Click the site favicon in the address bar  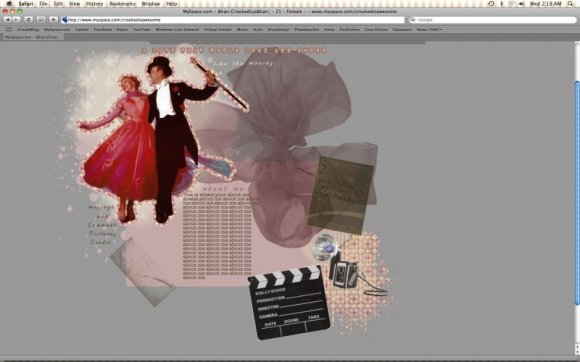click(65, 20)
